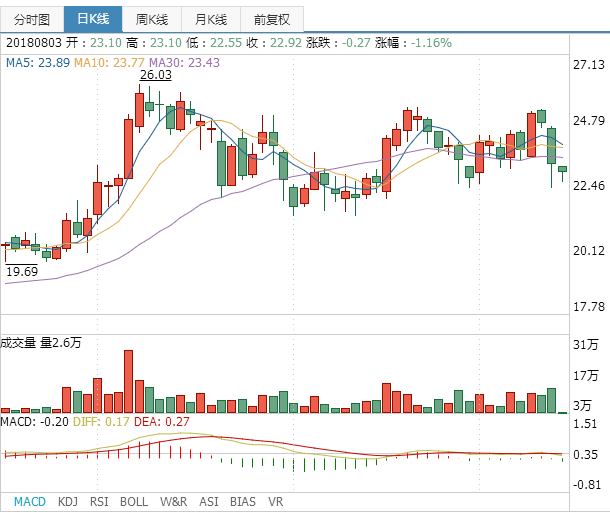
Task: Click the MACD: -0.20 reading
Action: 35,422
